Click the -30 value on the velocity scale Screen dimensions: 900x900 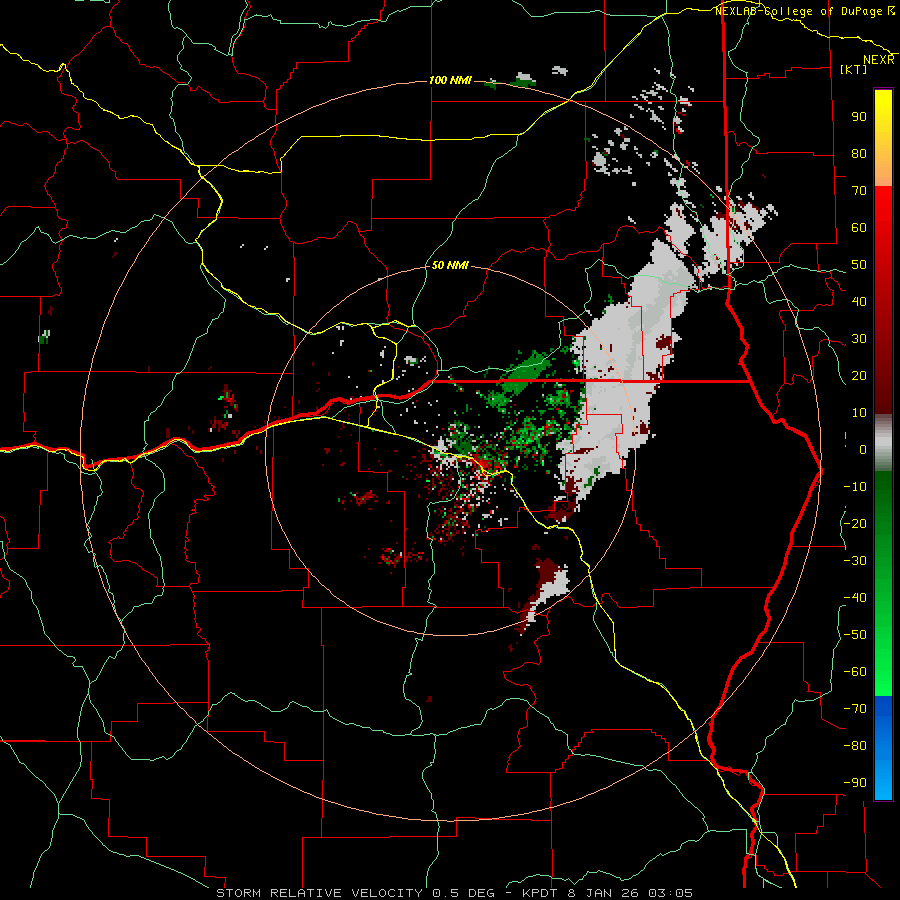855,561
